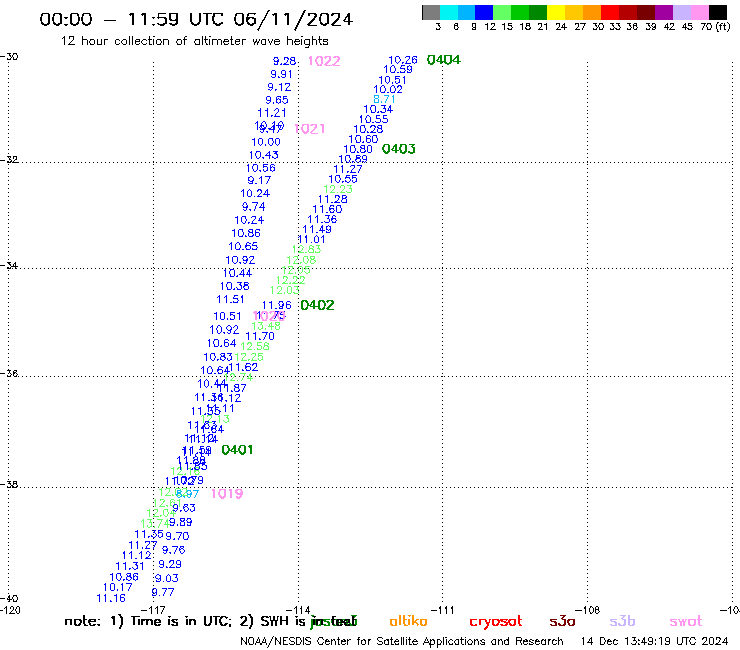
Task: Click the light blue value 8.71
Action: click(384, 99)
